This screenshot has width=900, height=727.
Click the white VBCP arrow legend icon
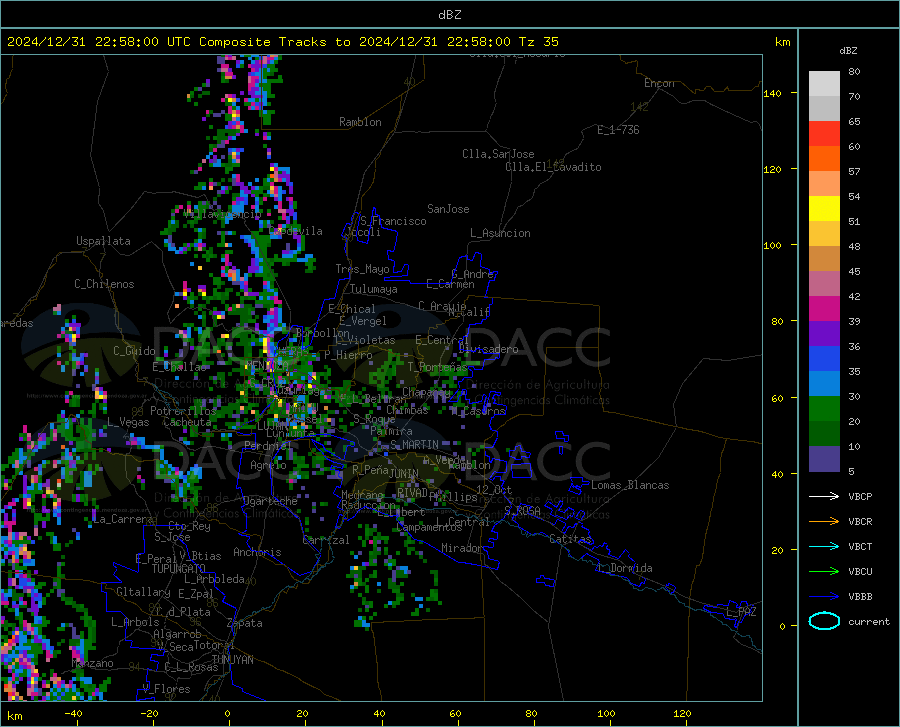click(824, 496)
